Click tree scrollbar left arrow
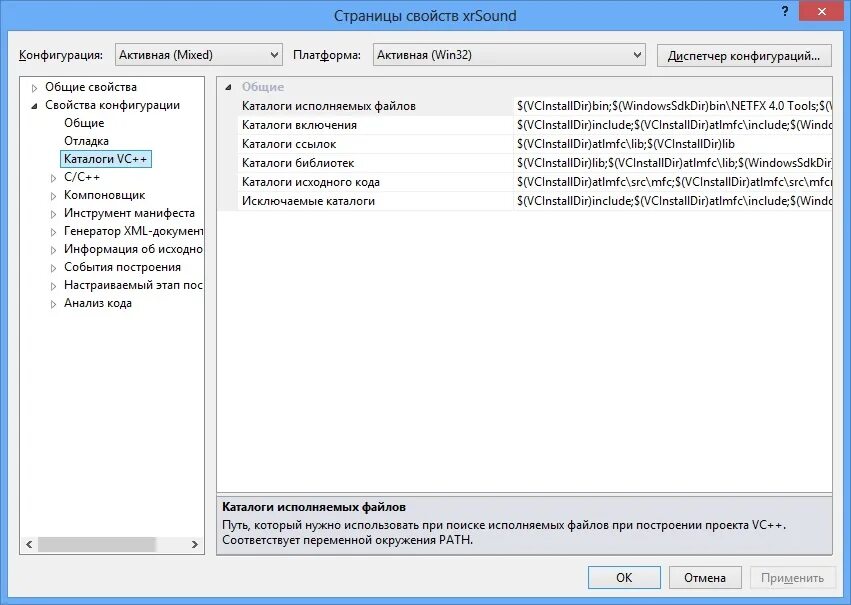The width and height of the screenshot is (851, 605). [29, 544]
